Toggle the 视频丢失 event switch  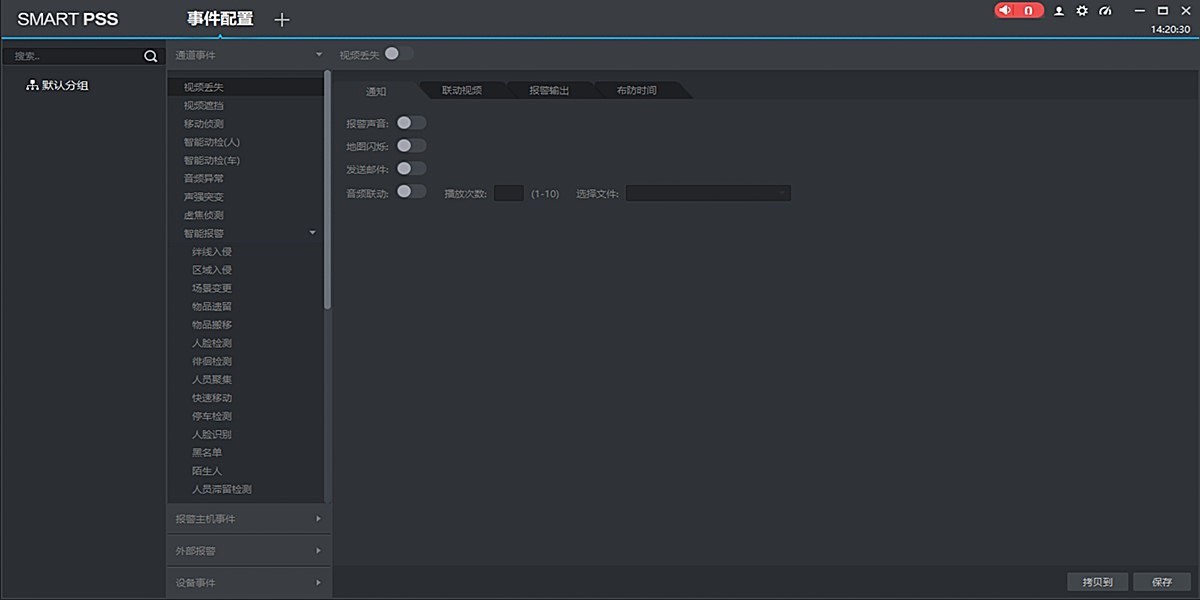click(398, 54)
